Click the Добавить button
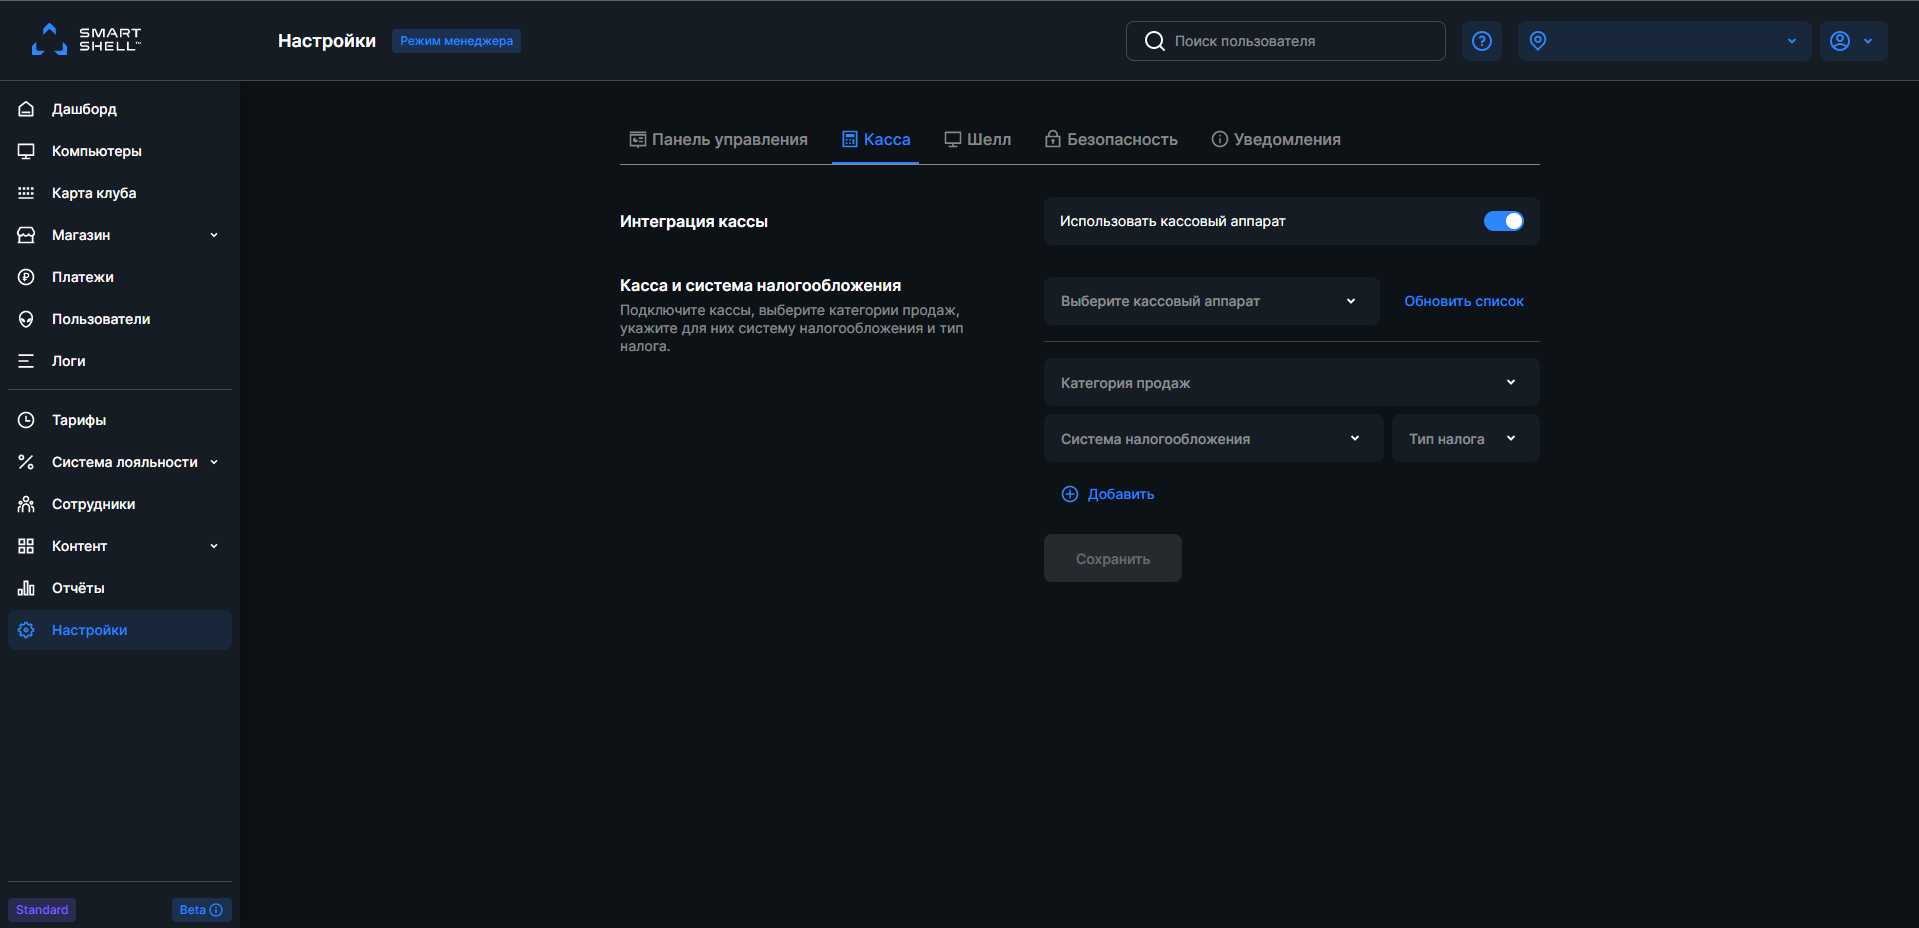The width and height of the screenshot is (1919, 928). 1107,494
